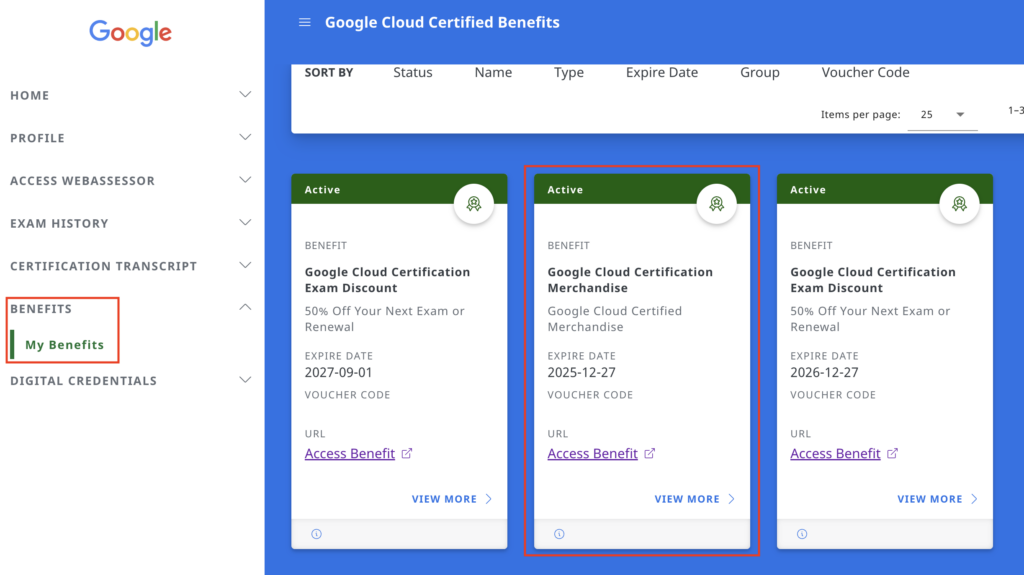Click external link icon beside Merchandise Access Benefit
Image resolution: width=1024 pixels, height=575 pixels.
pos(649,453)
